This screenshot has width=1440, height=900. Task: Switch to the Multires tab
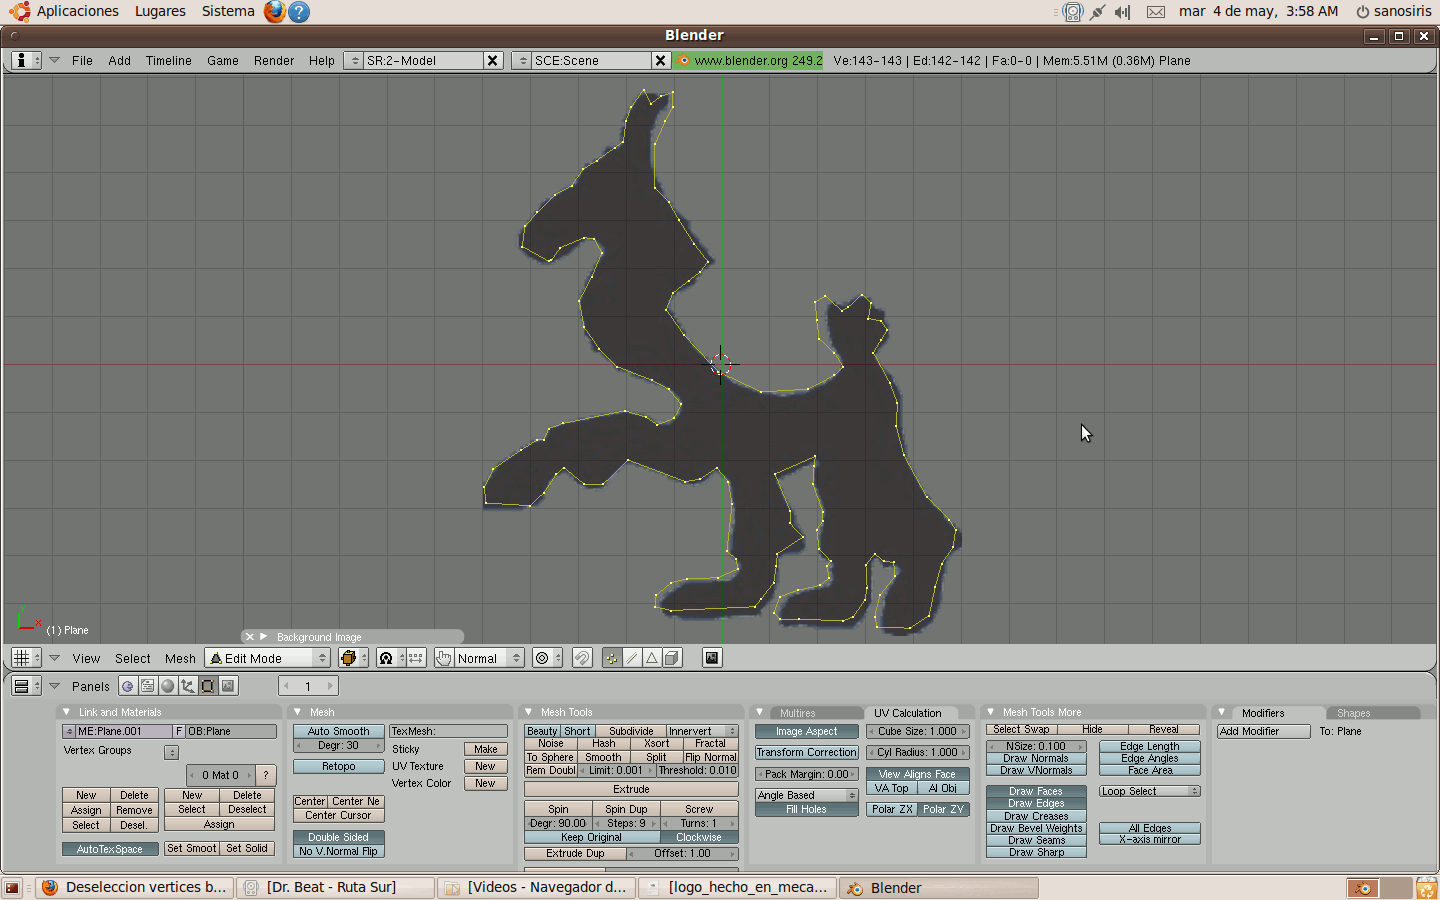(798, 713)
